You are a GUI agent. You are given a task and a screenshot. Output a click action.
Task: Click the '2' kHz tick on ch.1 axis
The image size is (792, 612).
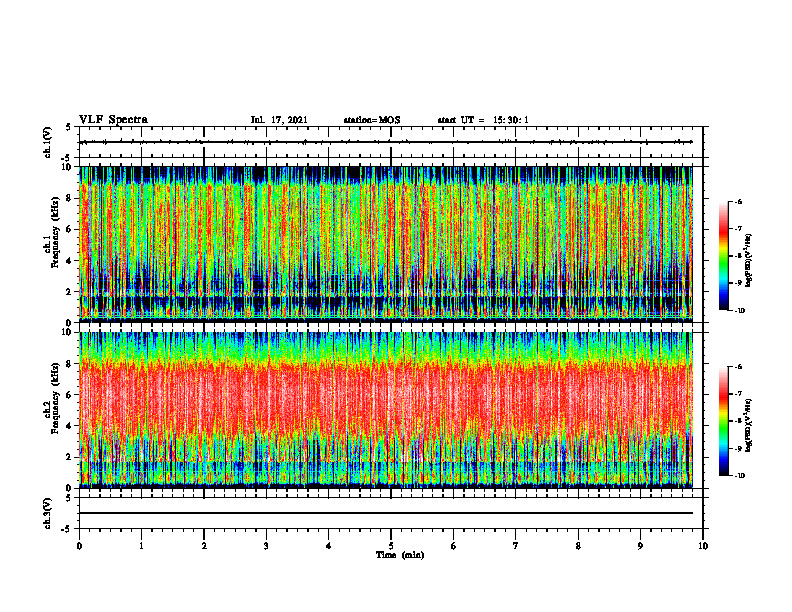70,292
